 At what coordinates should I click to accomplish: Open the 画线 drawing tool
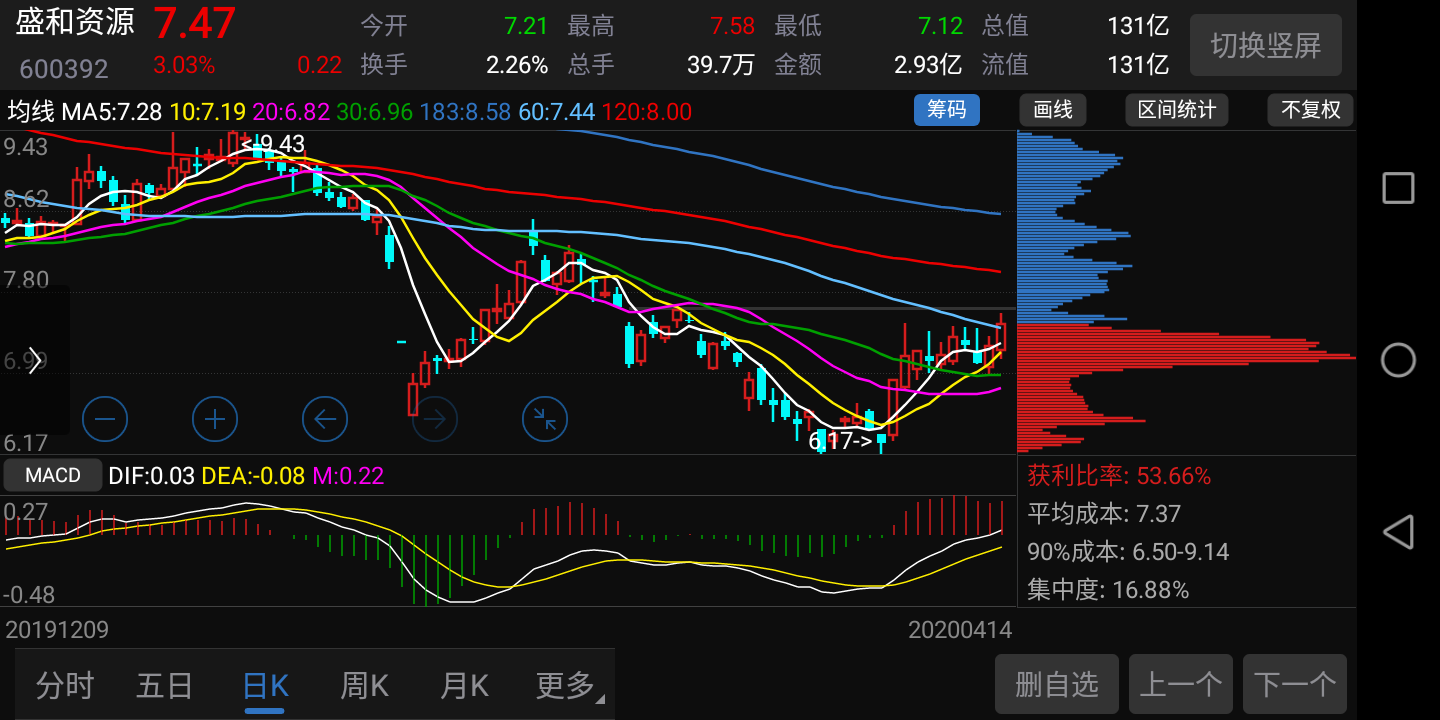pyautogui.click(x=1052, y=110)
